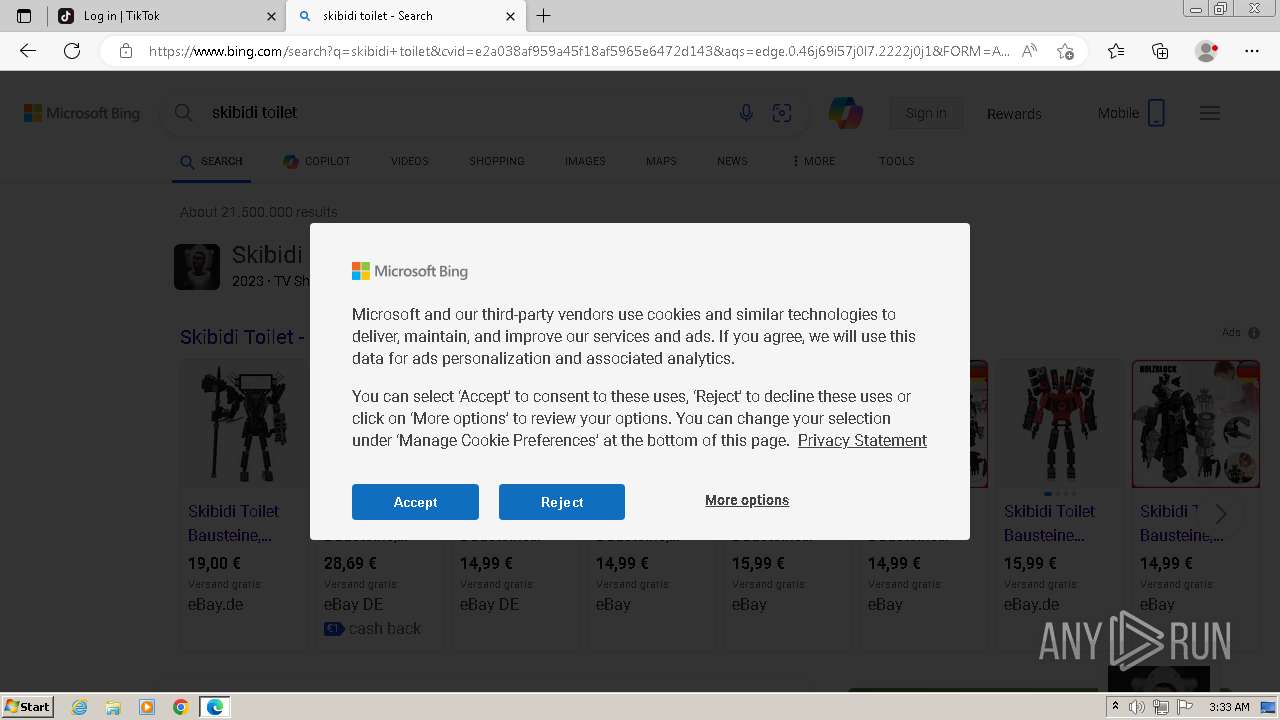This screenshot has height=720, width=1280.
Task: Open Read aloud in address bar
Action: pos(1029,51)
